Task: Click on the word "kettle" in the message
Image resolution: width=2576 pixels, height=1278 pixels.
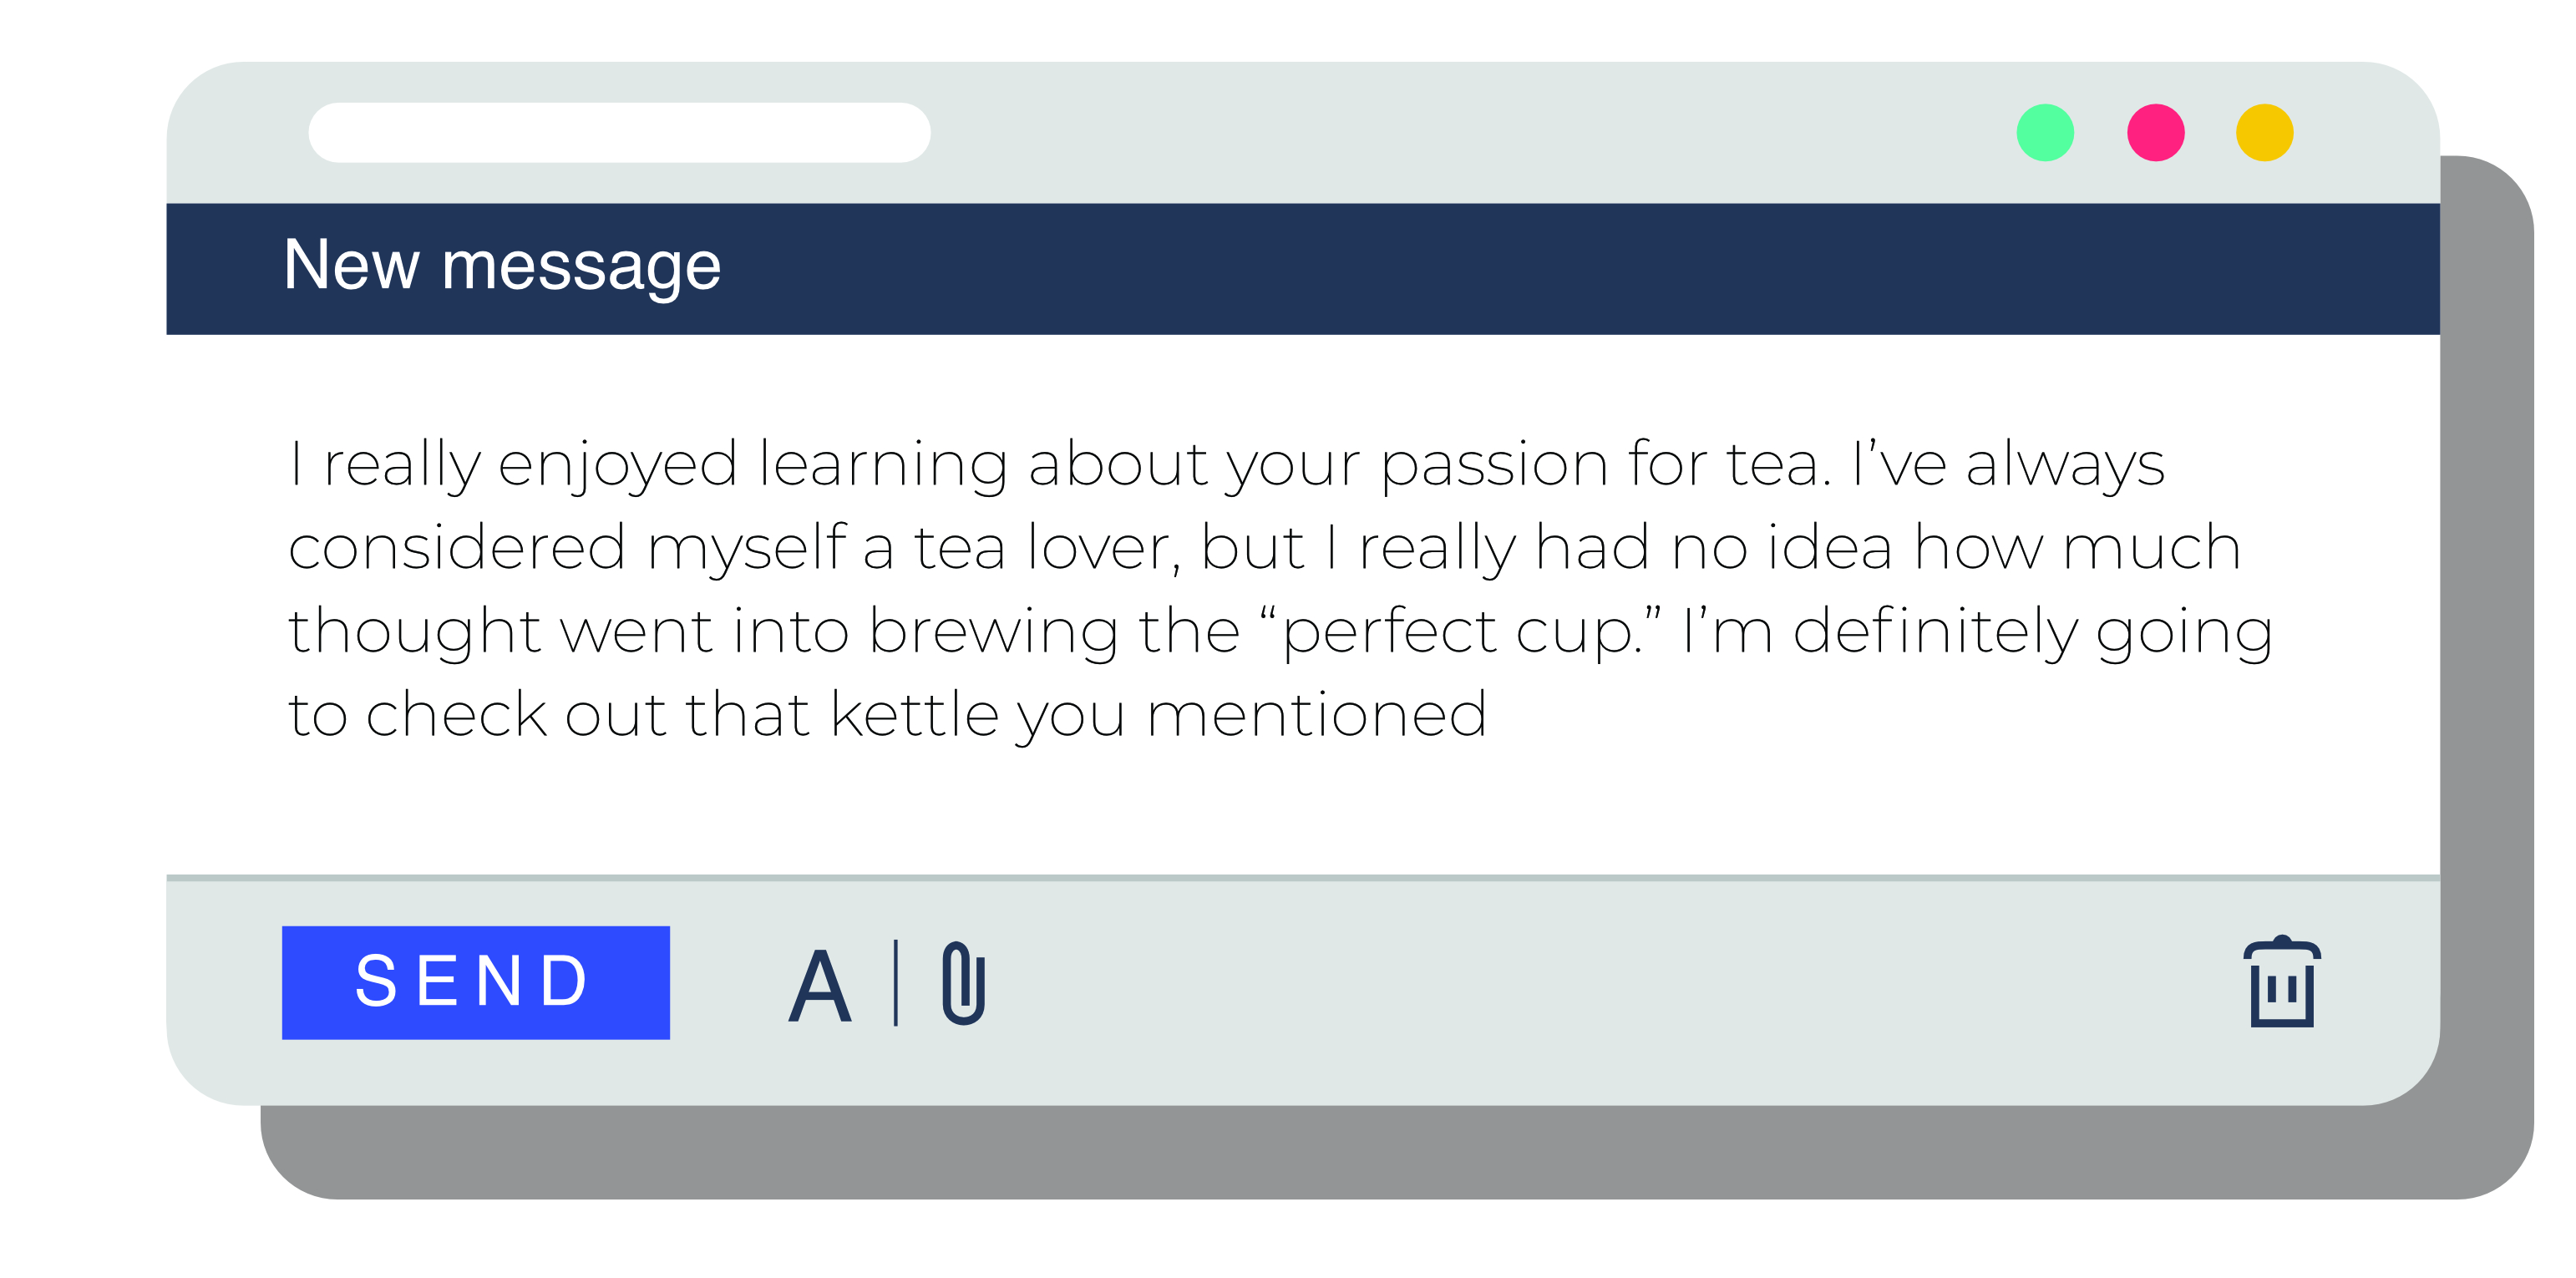Action: coord(914,714)
